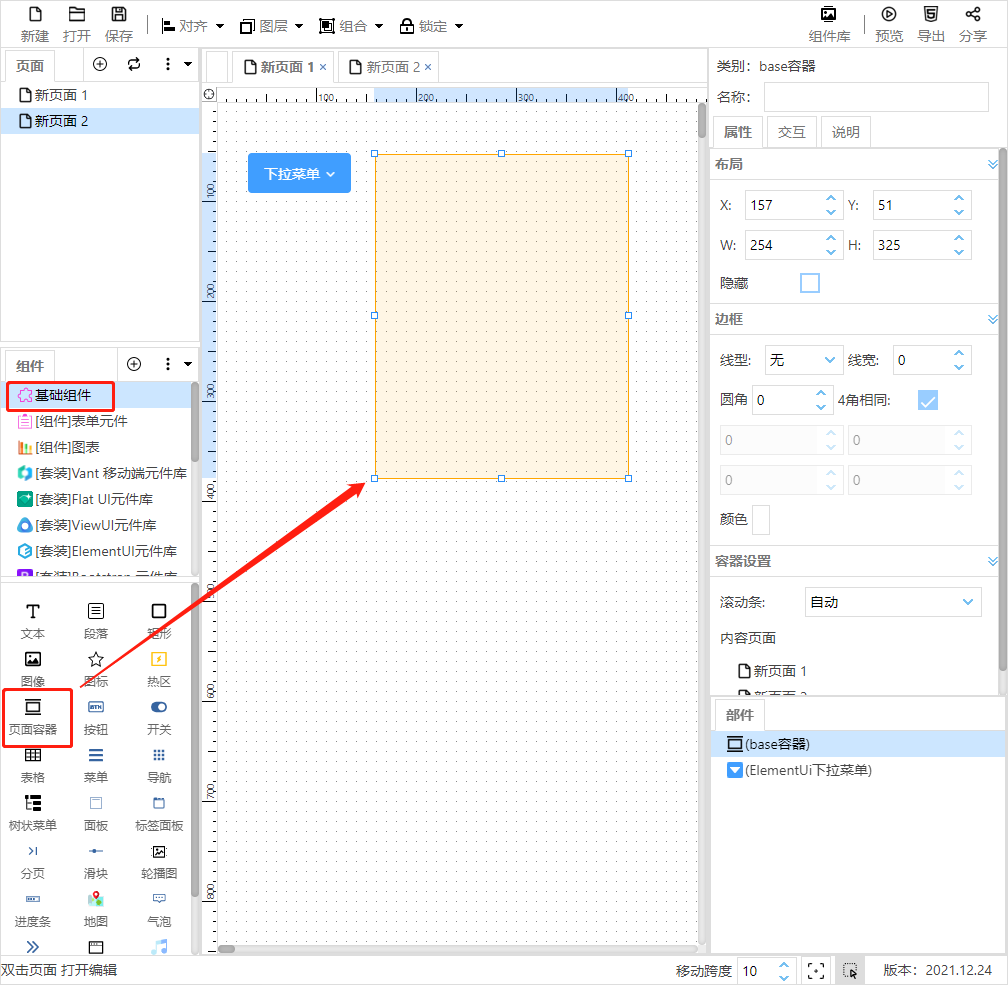1008x985 pixels.
Task: Switch to the 新页面 2 canvas tab
Action: (x=386, y=67)
